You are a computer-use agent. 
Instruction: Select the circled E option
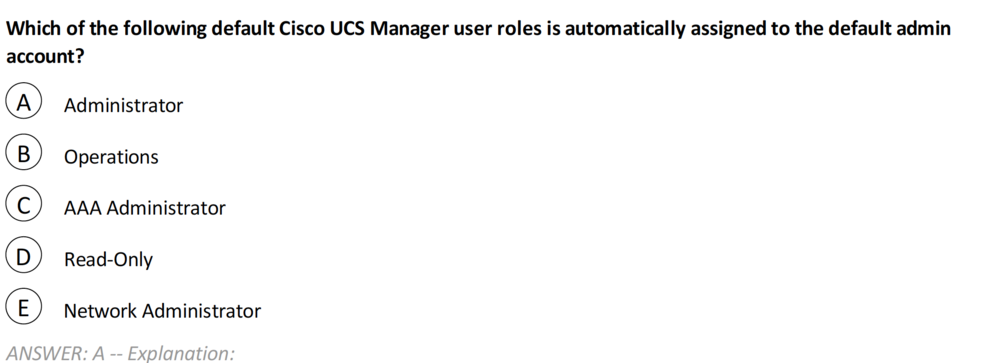tap(24, 309)
